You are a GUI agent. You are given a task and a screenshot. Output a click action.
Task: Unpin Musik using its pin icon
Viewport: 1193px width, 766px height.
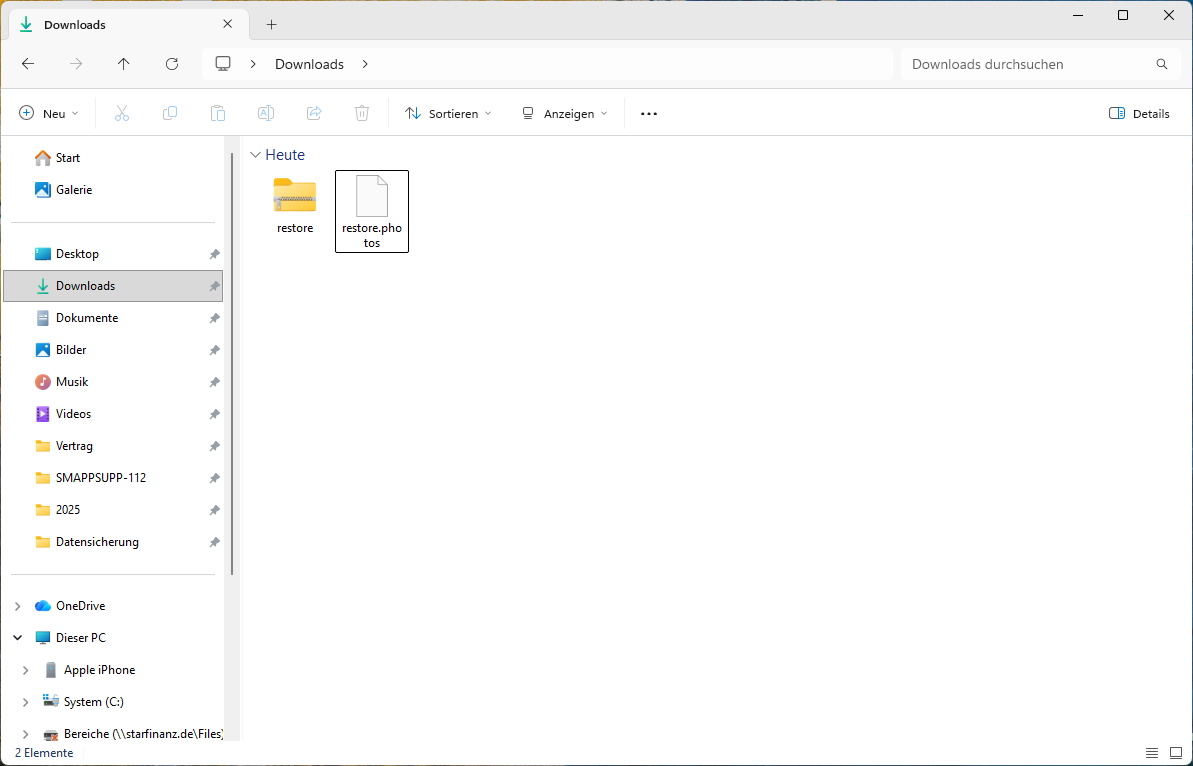point(215,382)
